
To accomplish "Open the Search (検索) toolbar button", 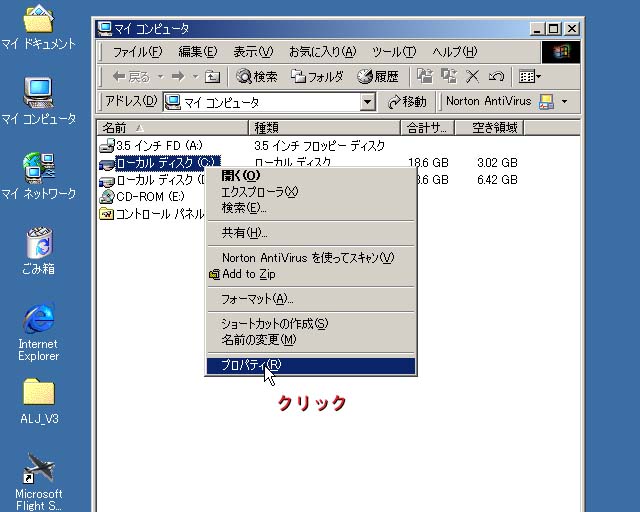I will tap(257, 76).
